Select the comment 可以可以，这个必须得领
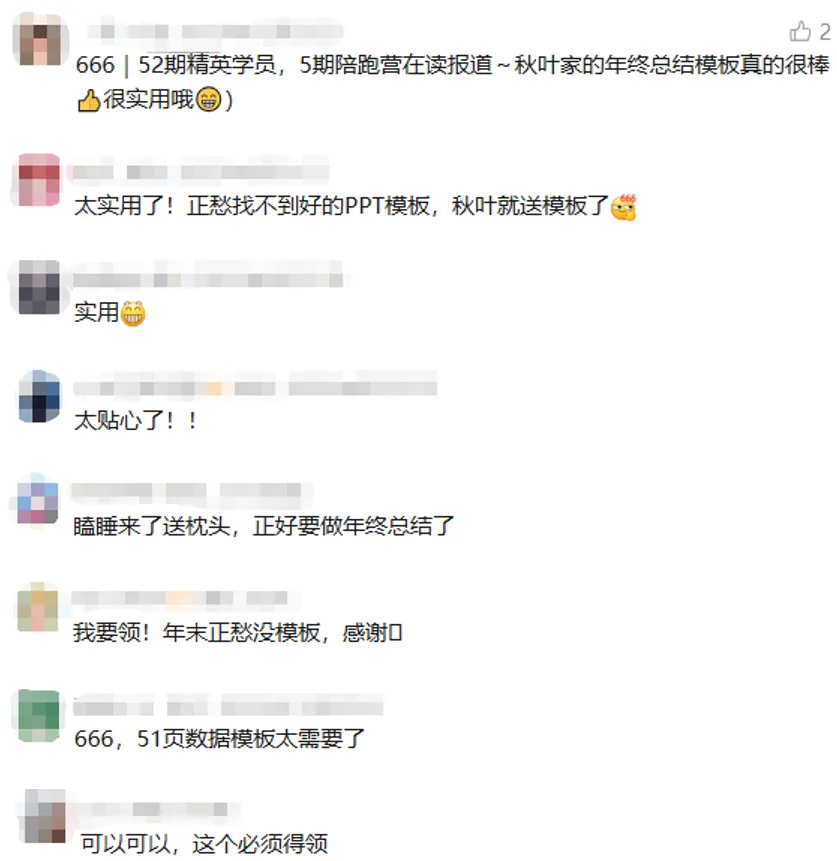The image size is (837, 861). (204, 843)
